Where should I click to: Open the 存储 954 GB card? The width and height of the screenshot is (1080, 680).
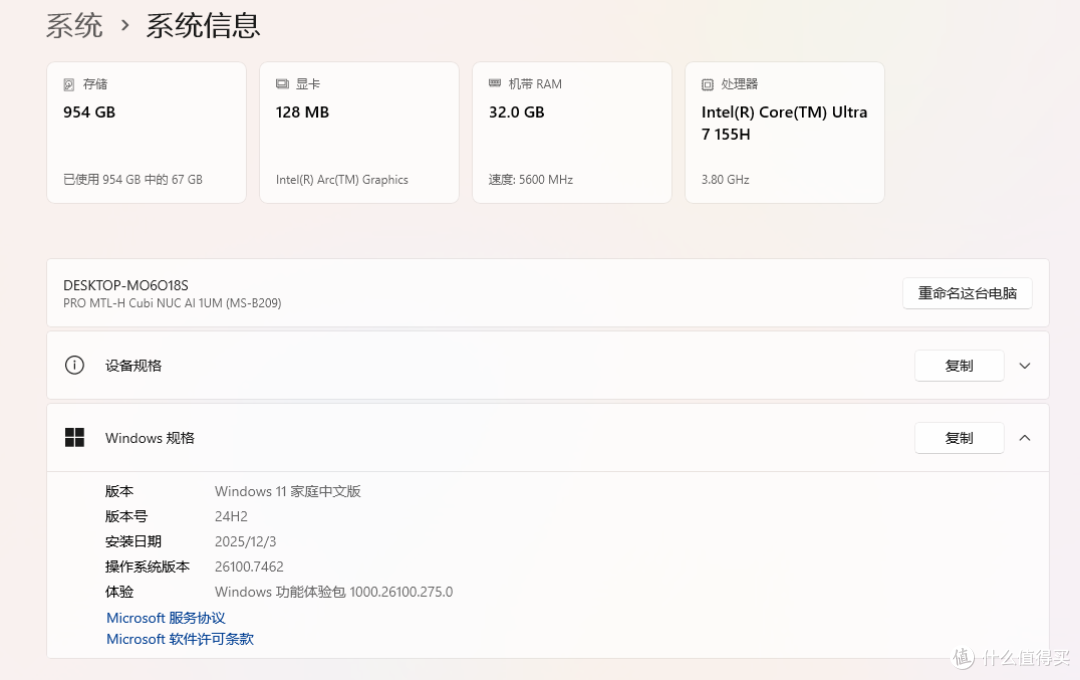(146, 132)
